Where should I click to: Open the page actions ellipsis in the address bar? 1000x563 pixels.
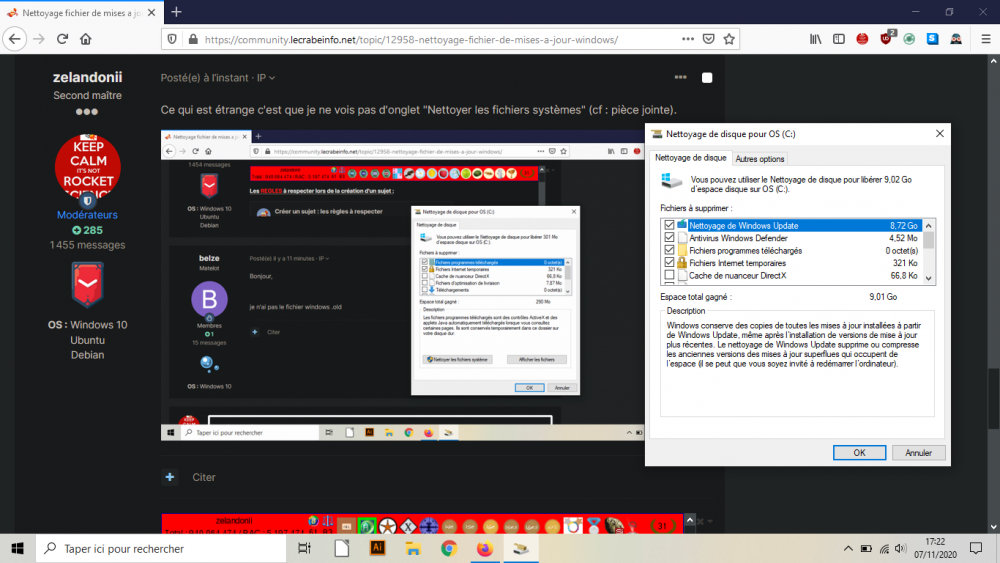685,40
